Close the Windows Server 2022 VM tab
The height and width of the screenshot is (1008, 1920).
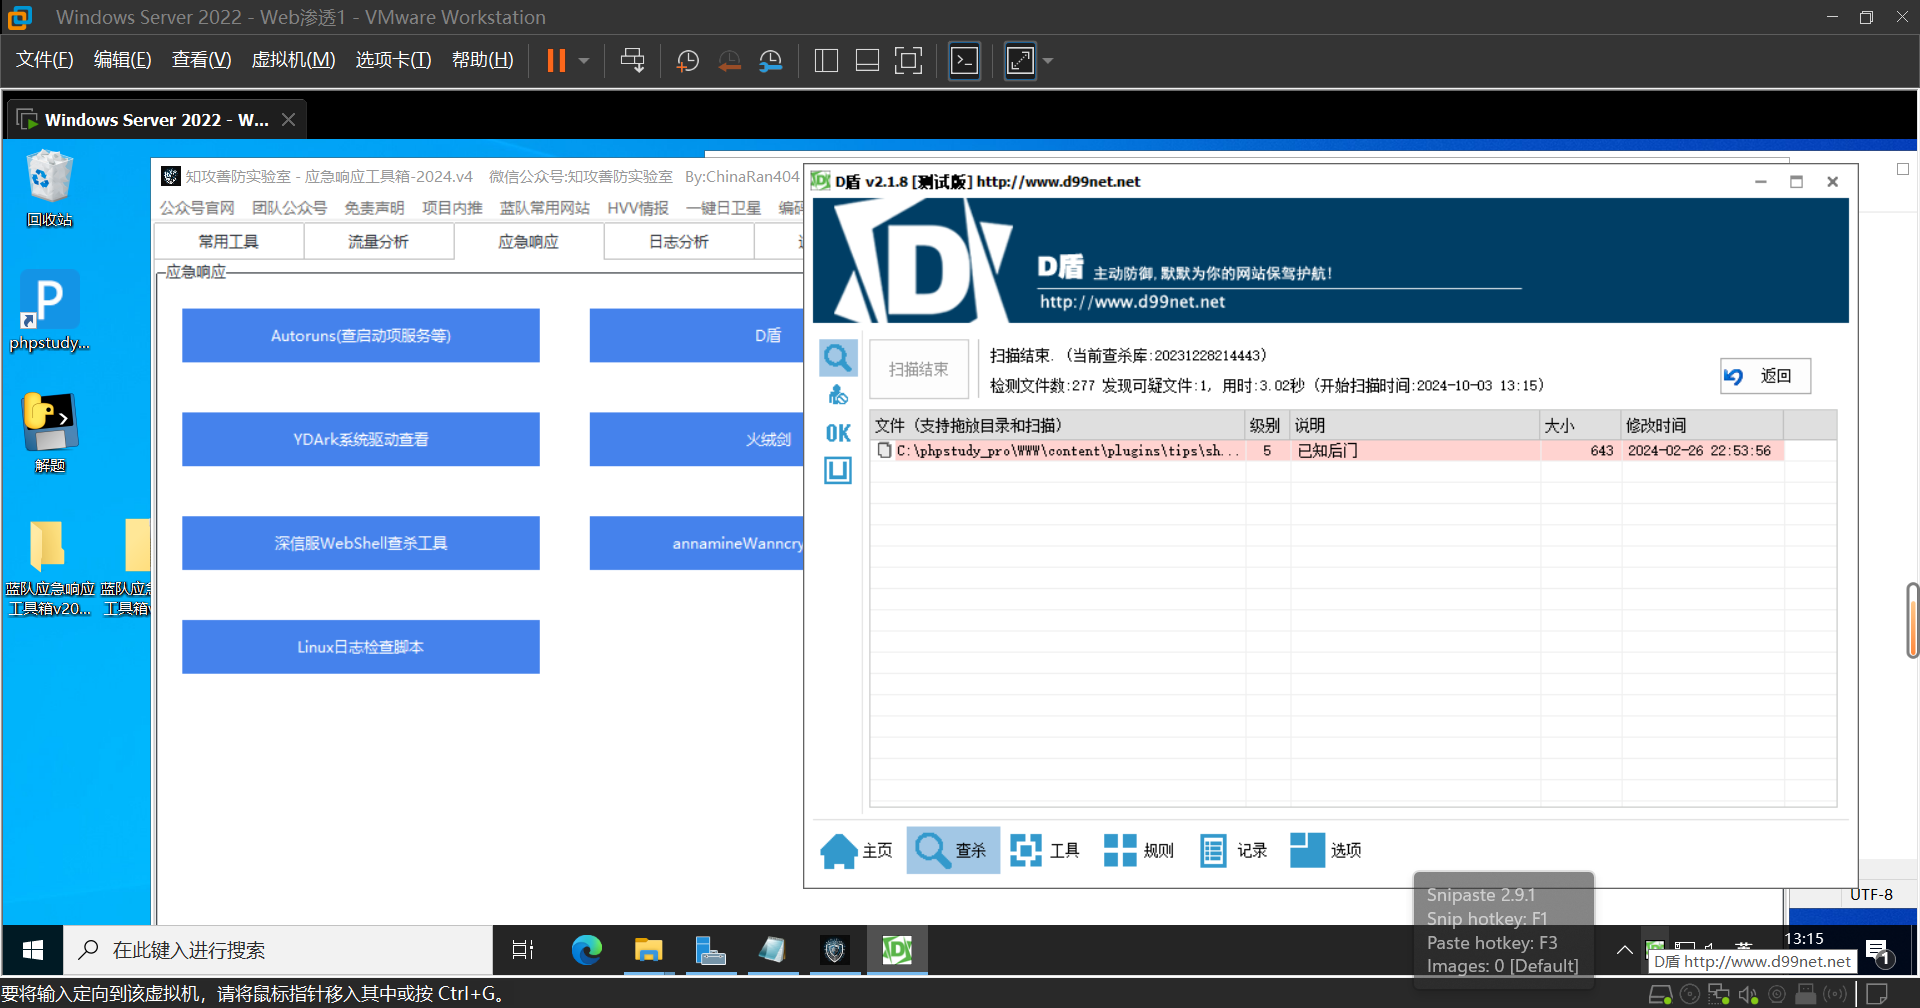click(x=288, y=120)
